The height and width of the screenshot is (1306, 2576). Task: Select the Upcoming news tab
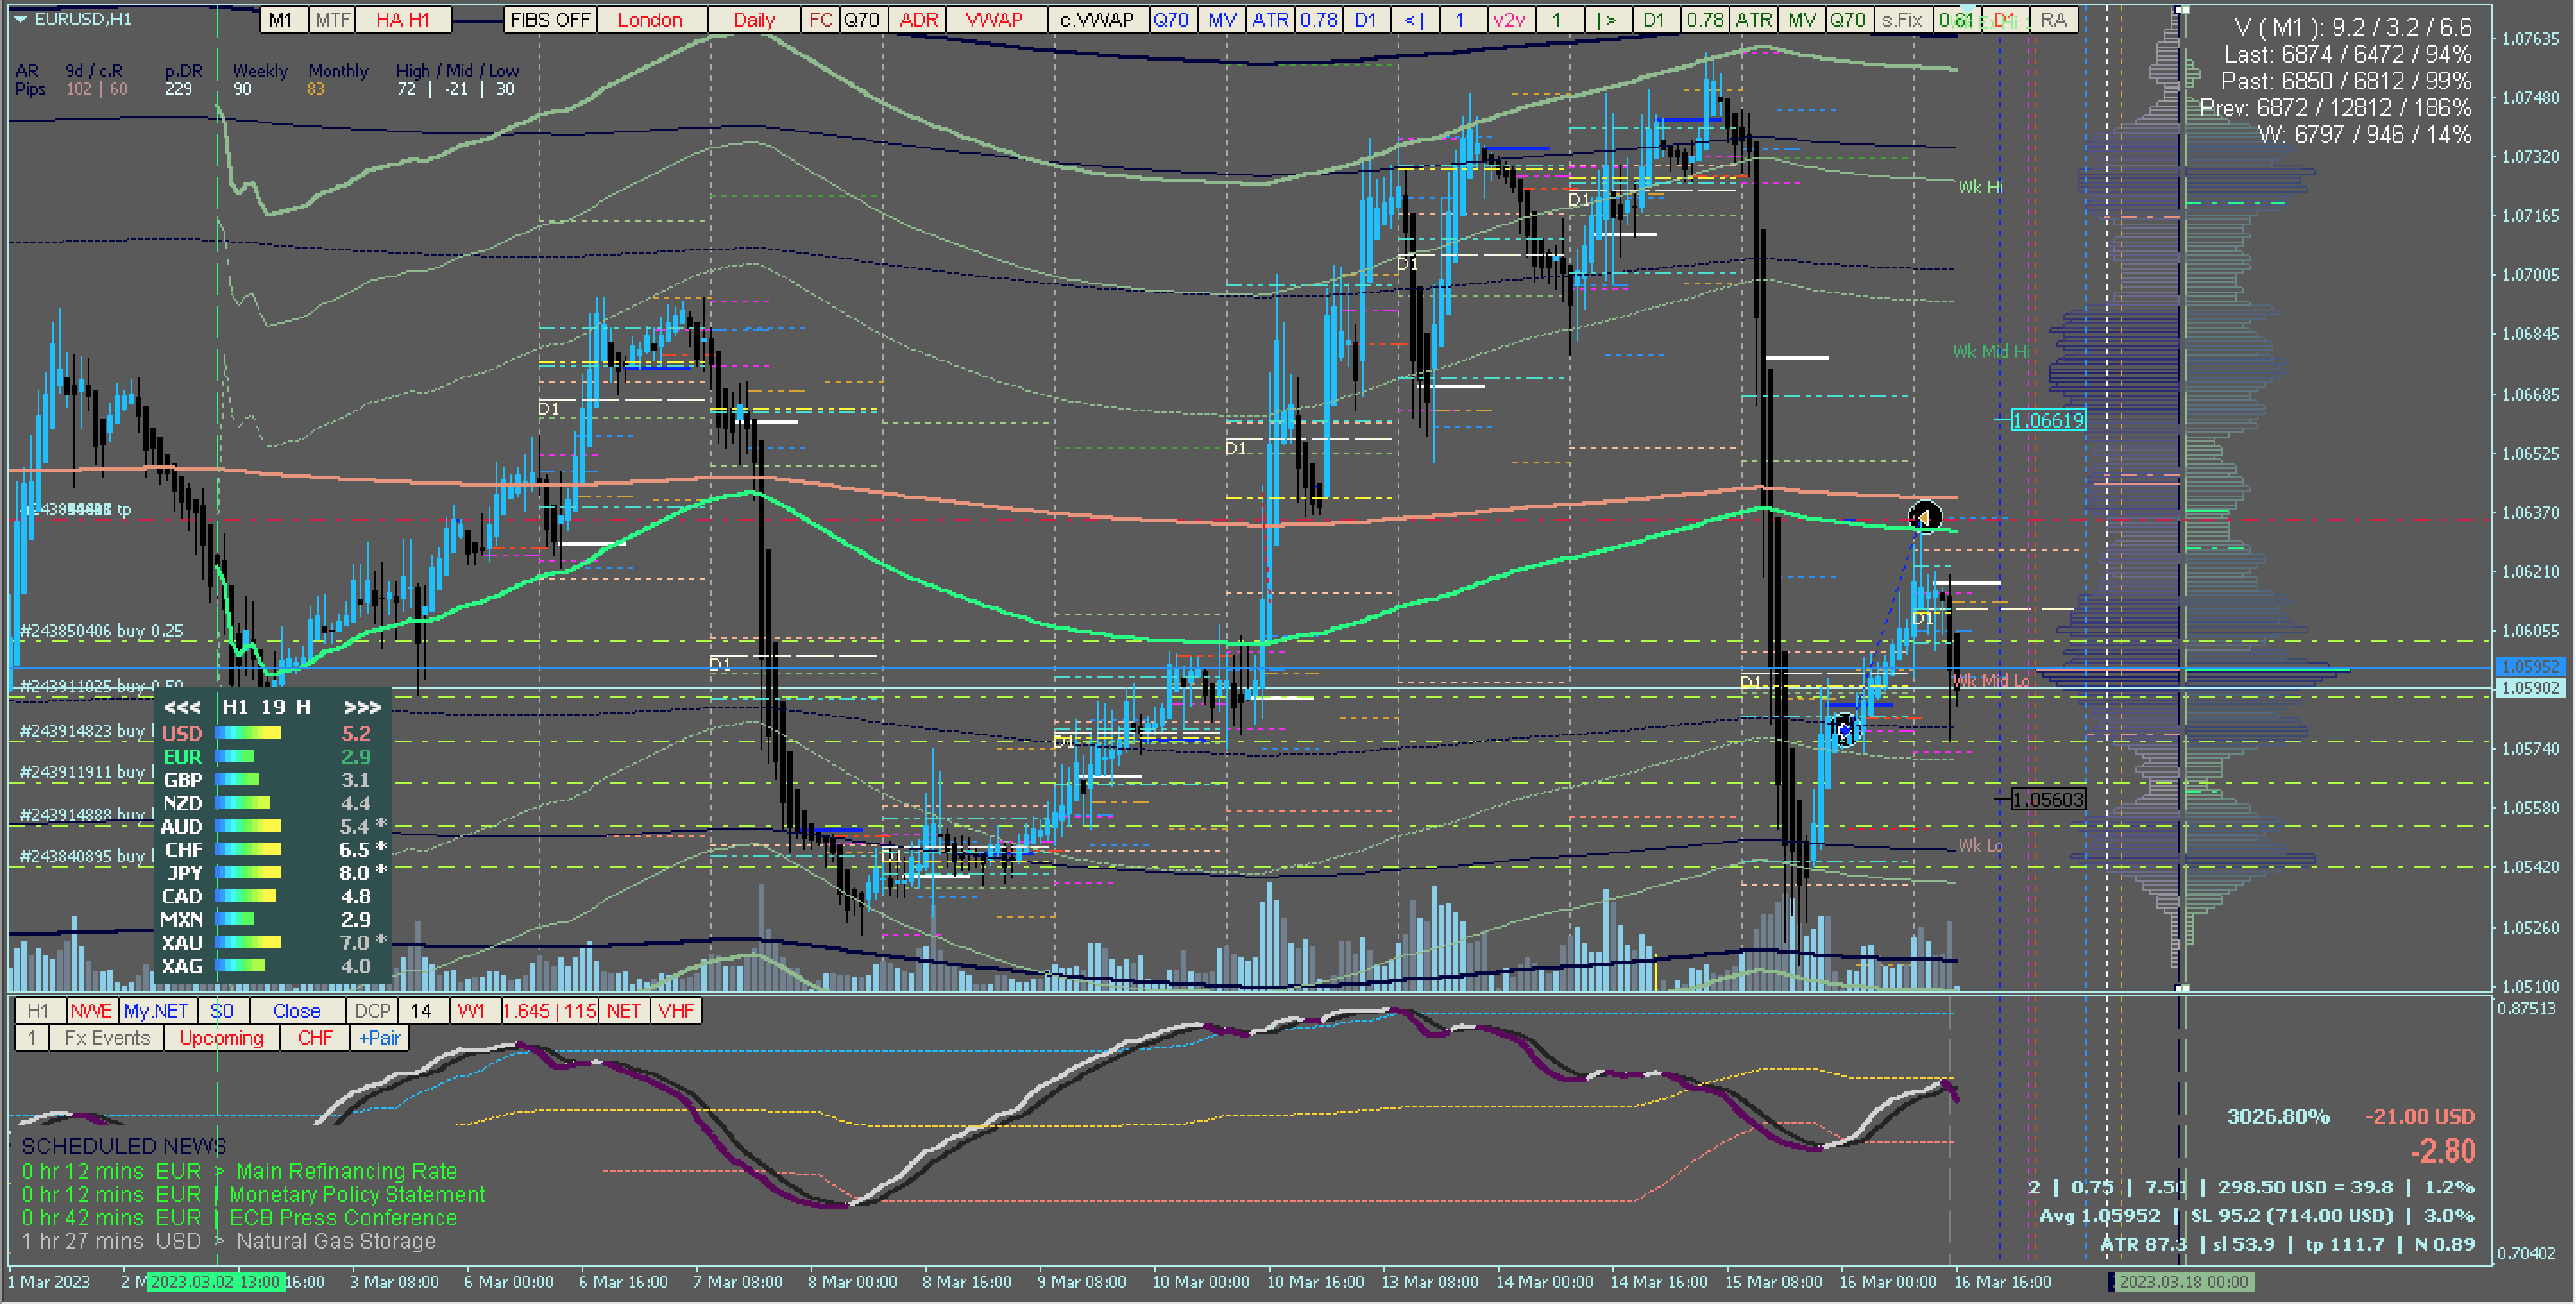(x=221, y=1039)
